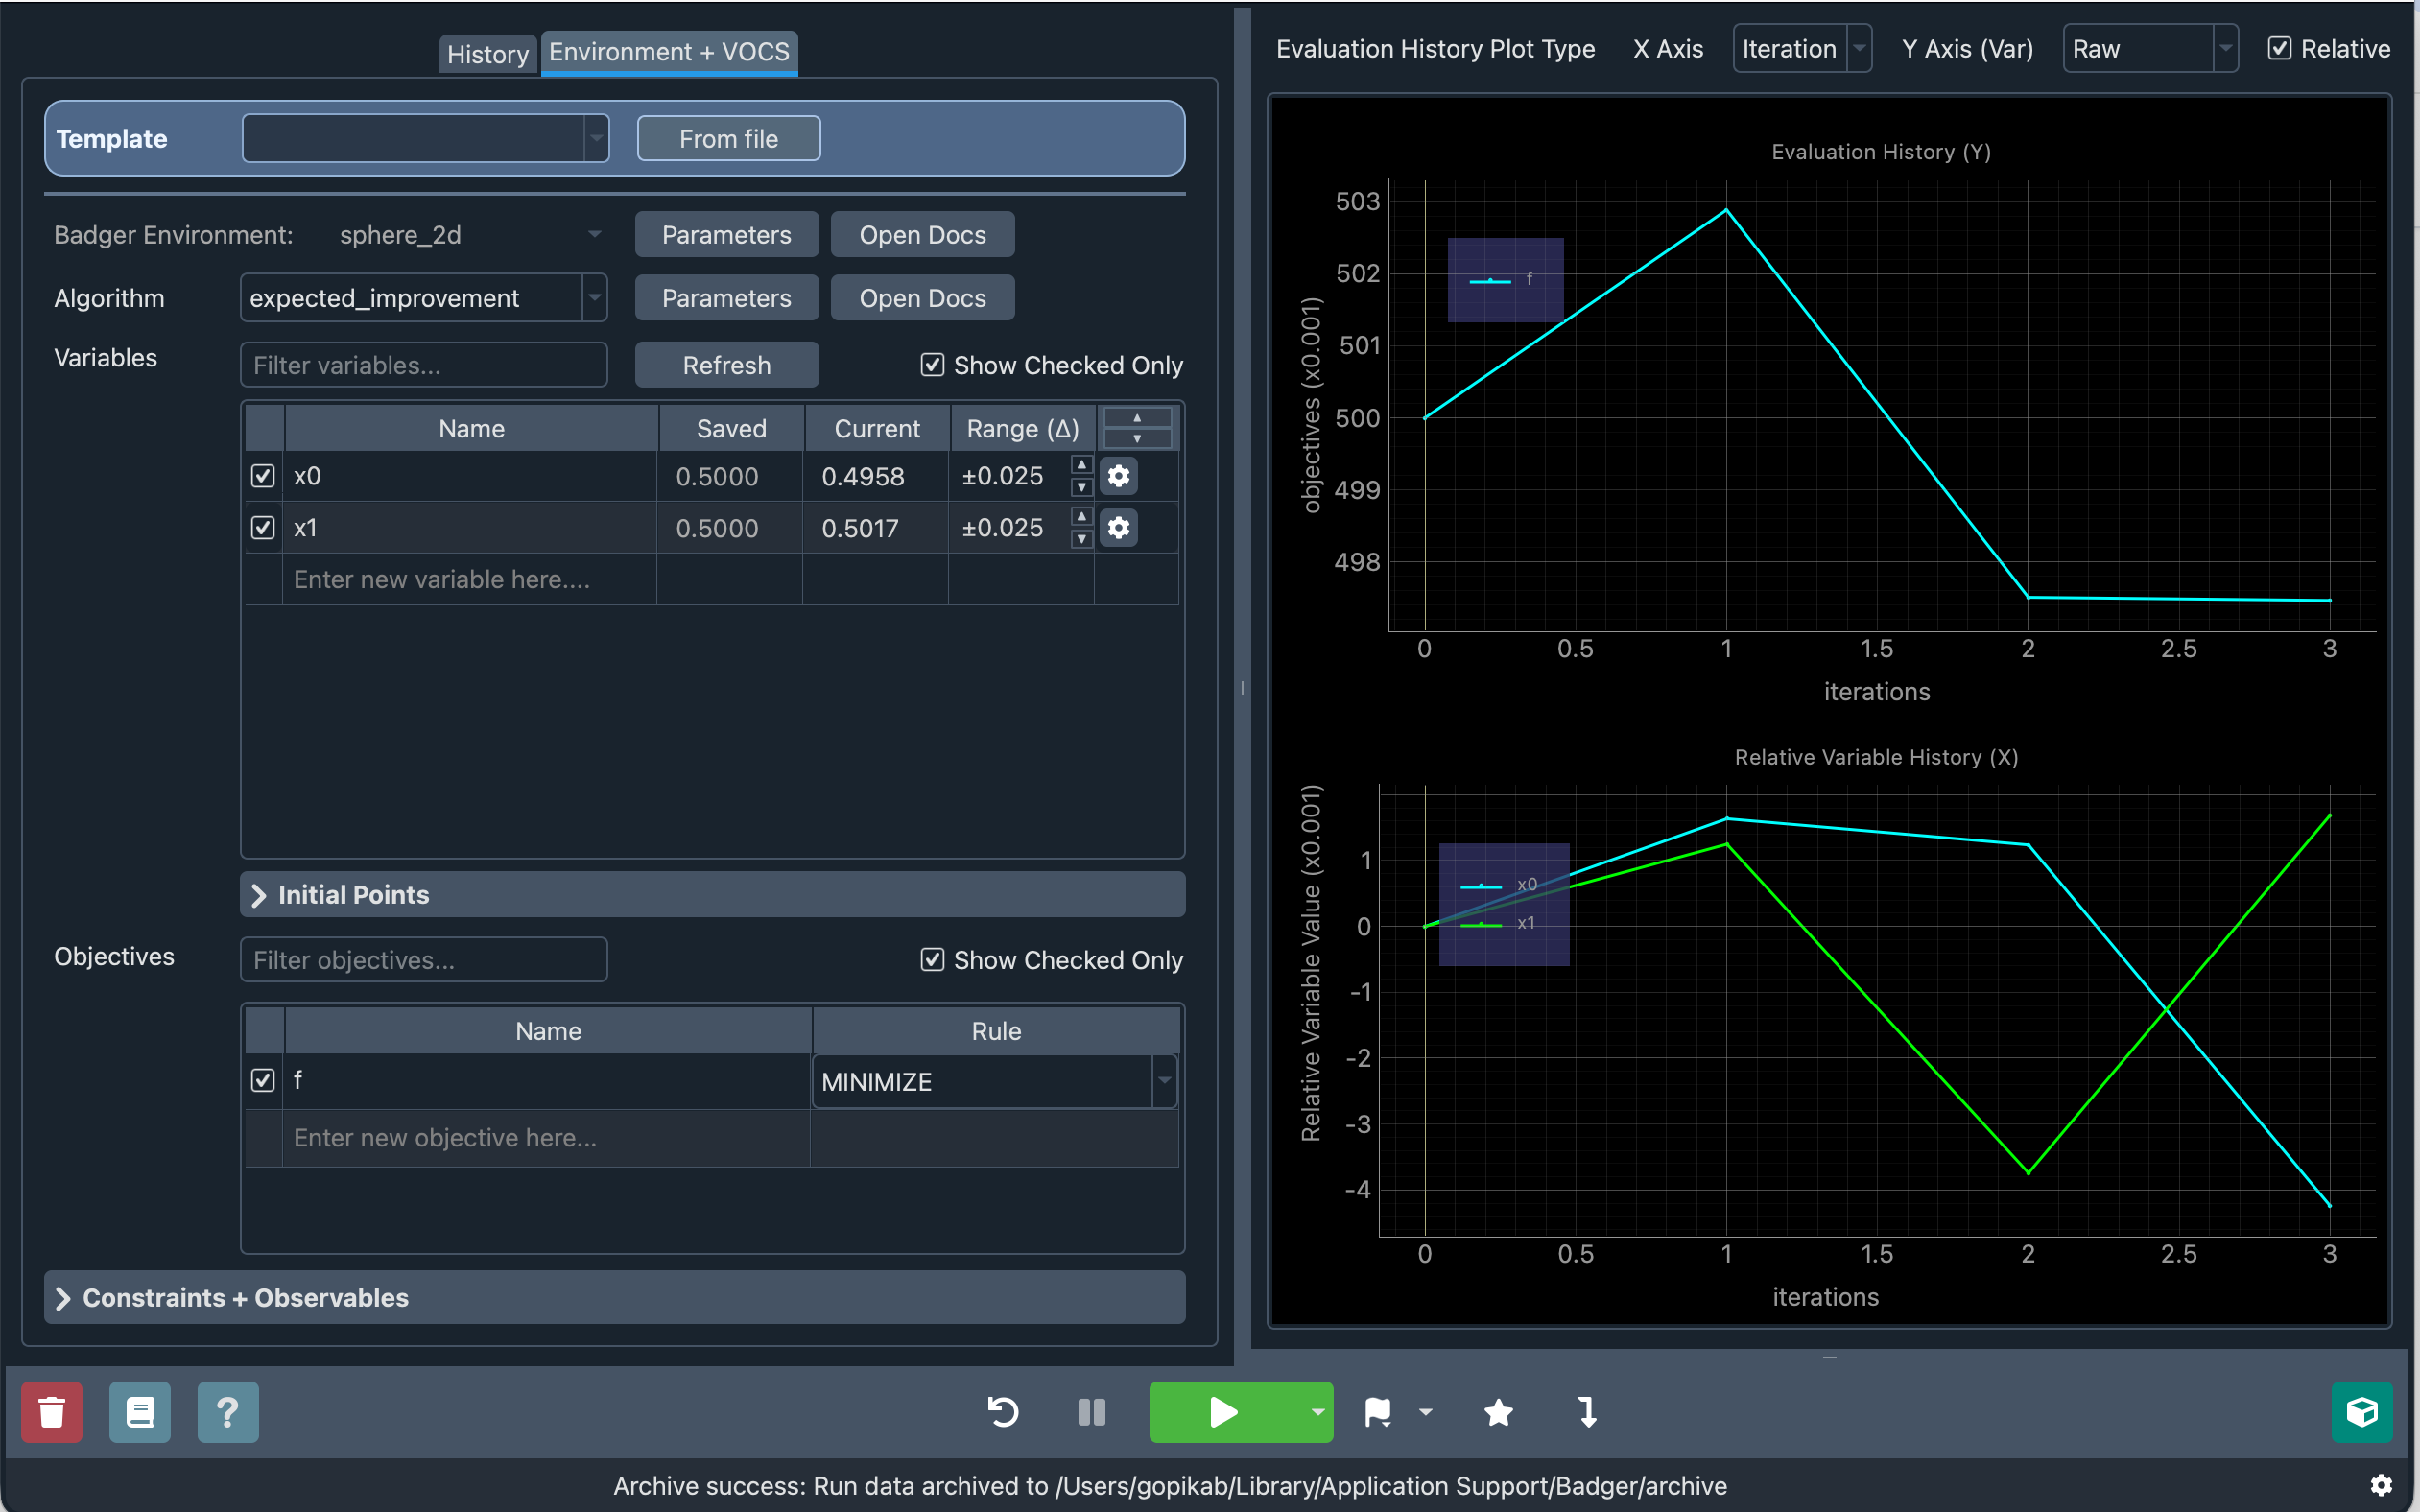Click the teal cube extensions icon
The image size is (2420, 1512).
2362,1411
